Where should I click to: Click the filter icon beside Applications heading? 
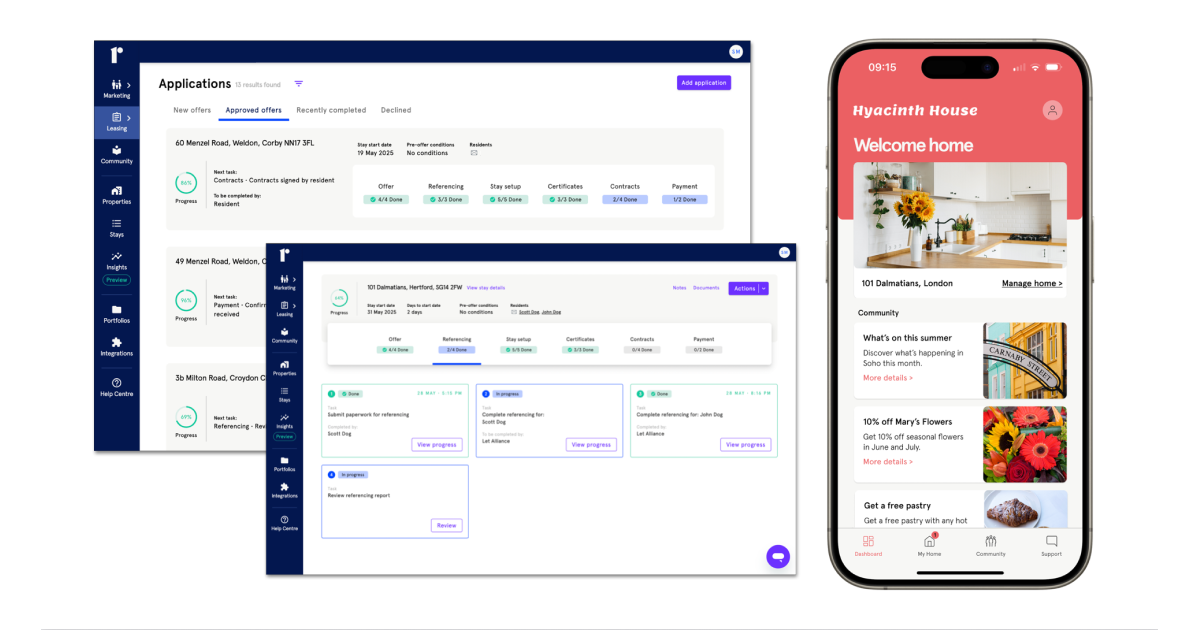coord(298,84)
